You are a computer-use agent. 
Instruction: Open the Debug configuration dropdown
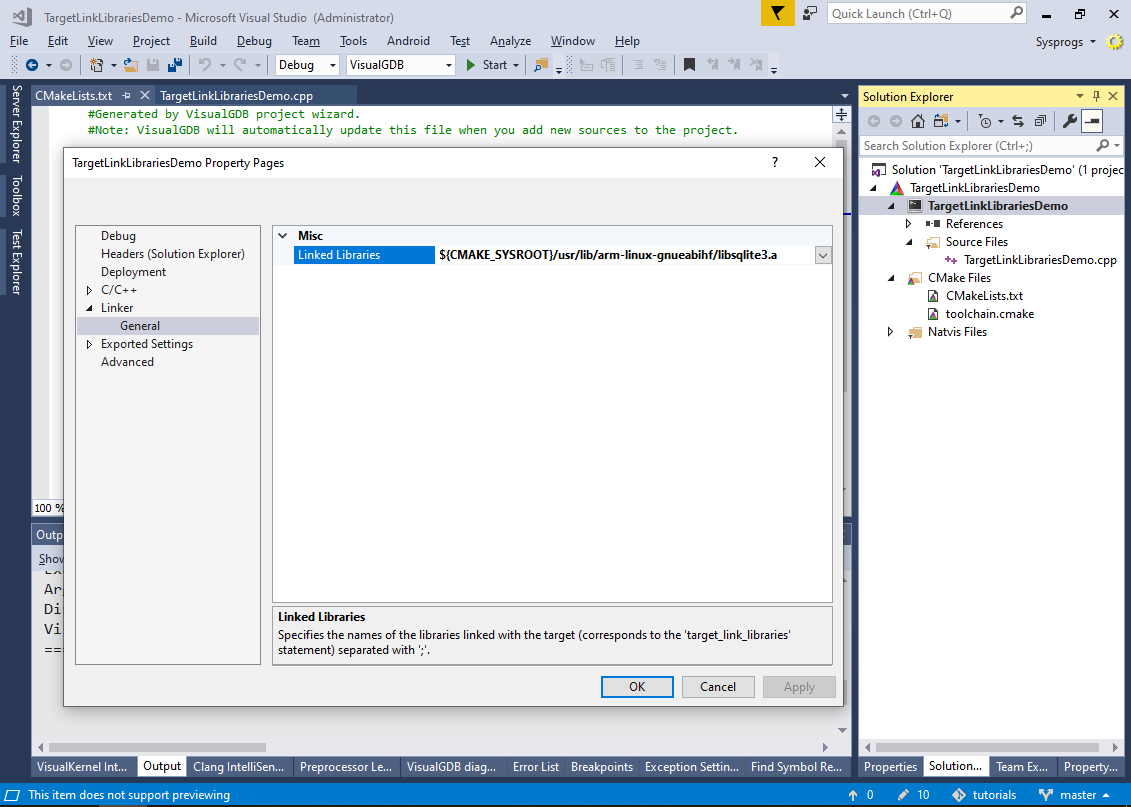coord(333,65)
